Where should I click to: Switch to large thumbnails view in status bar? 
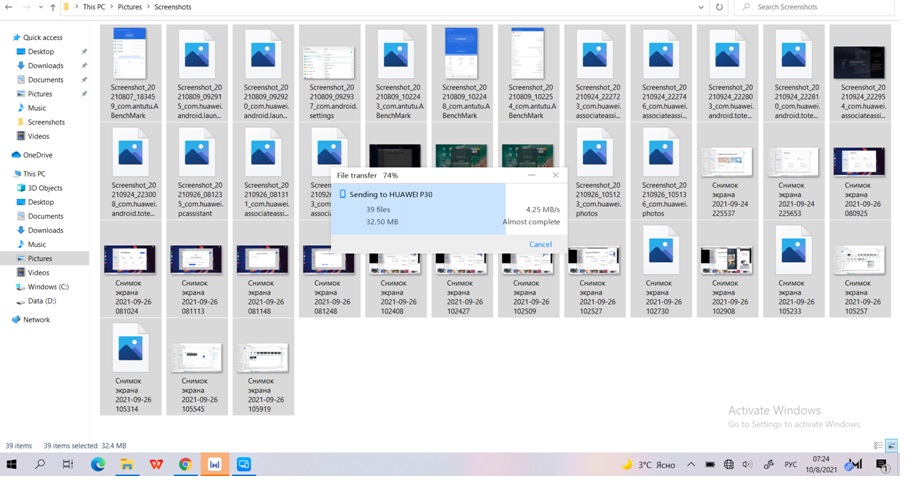click(891, 446)
